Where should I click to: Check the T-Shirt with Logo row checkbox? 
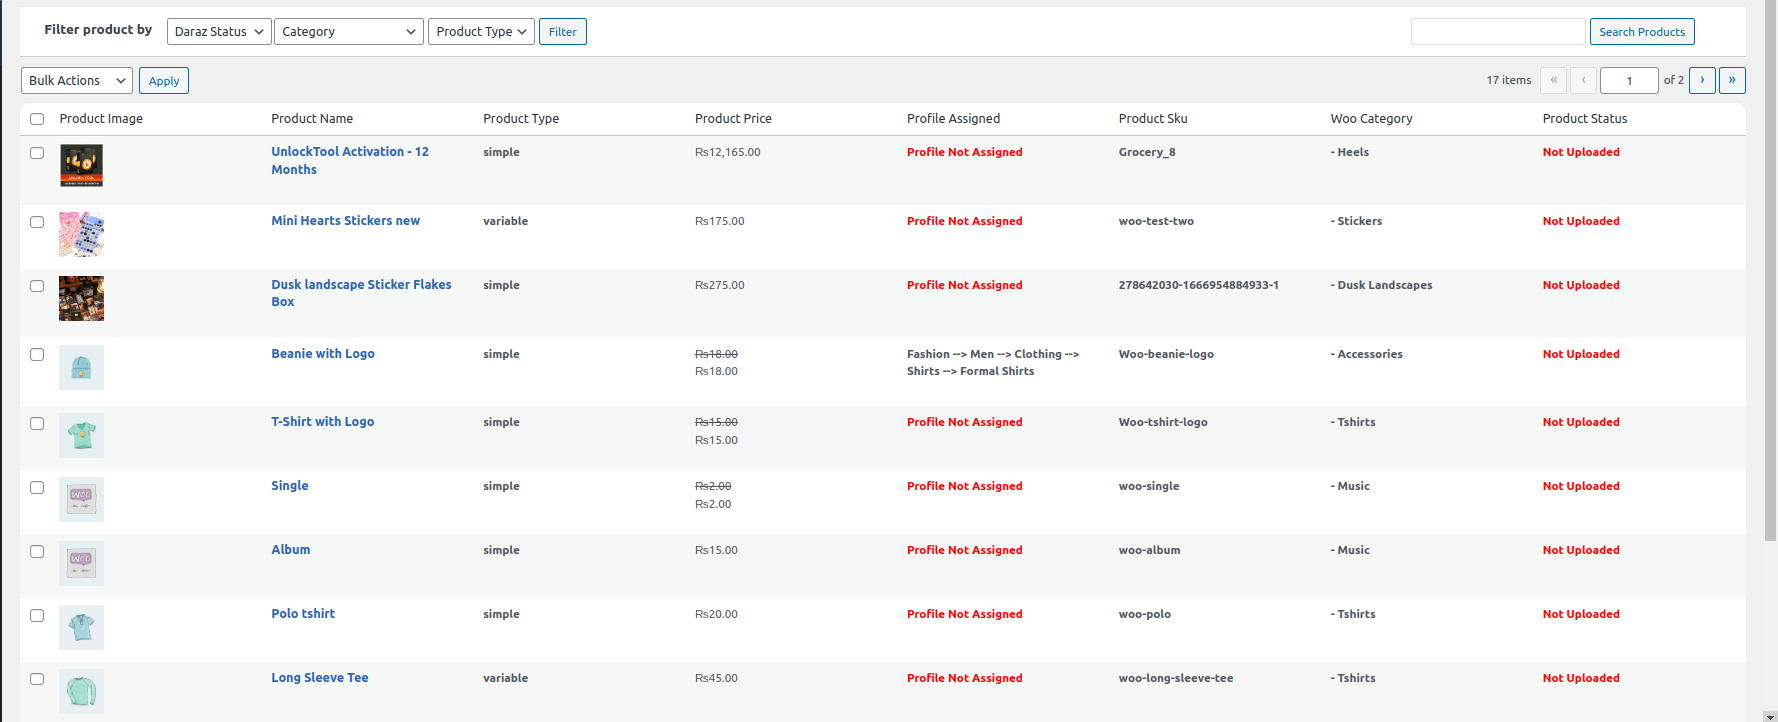[37, 423]
